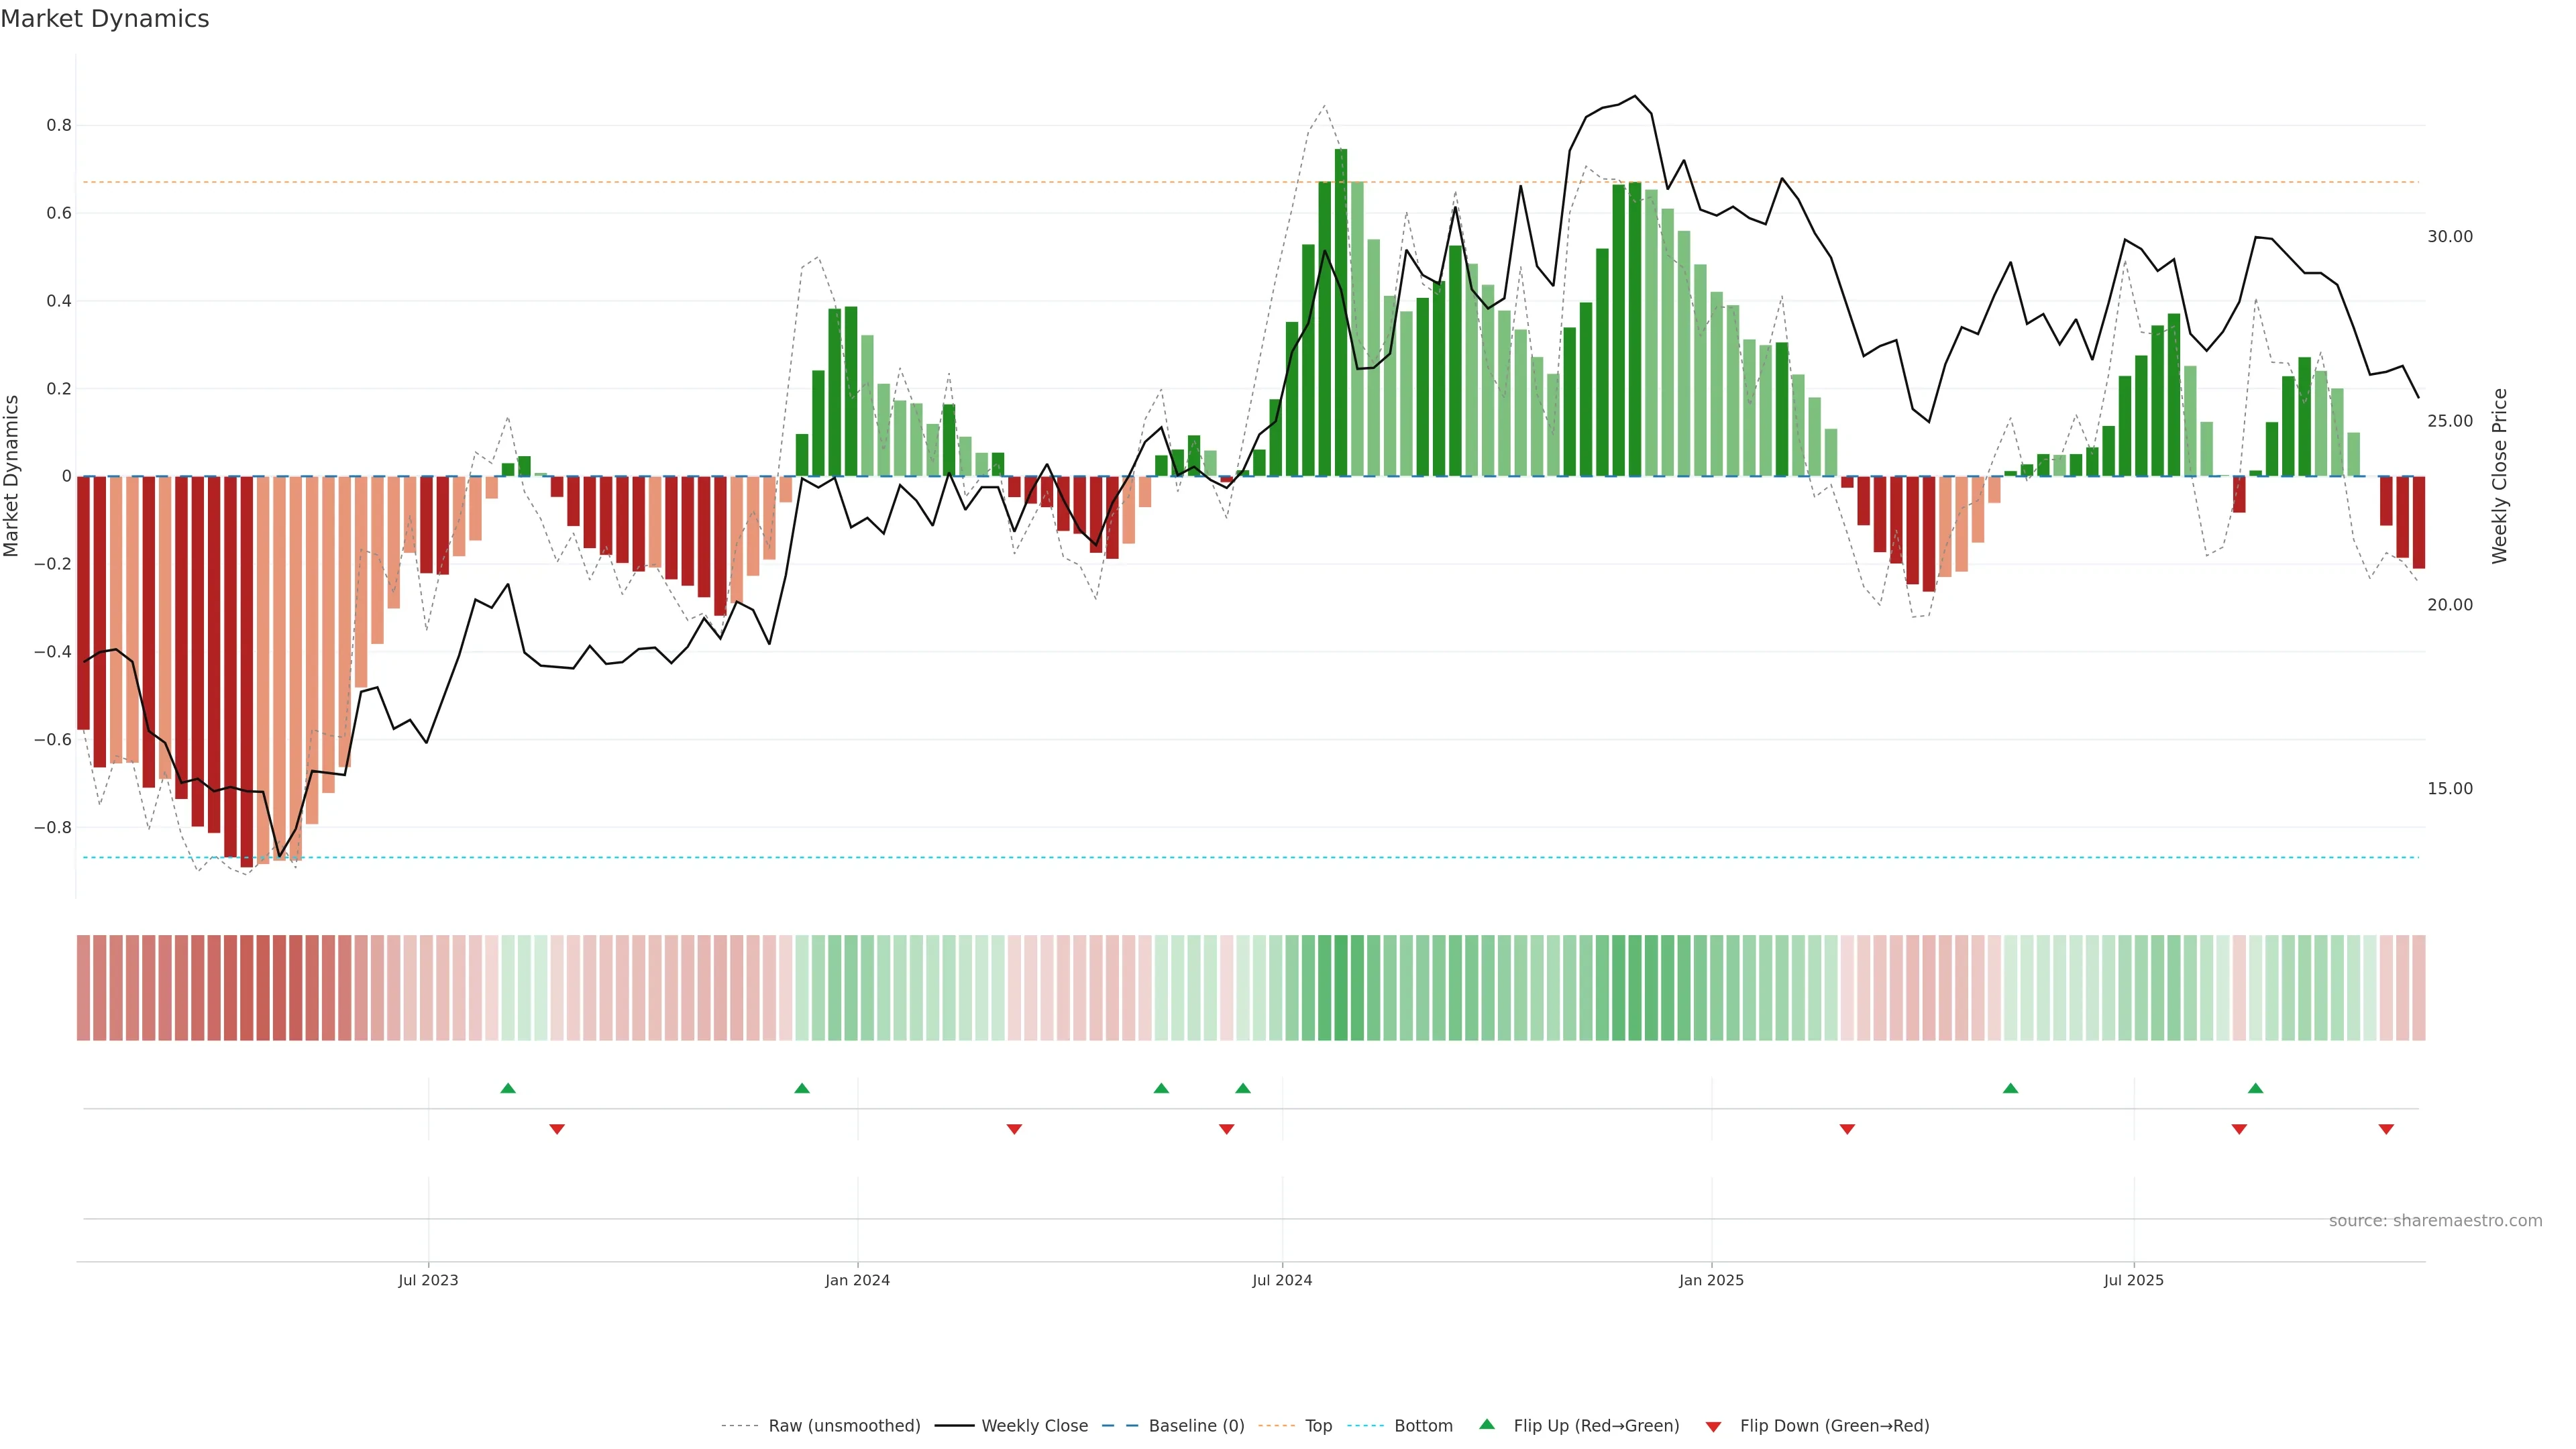
Task: Click the Jan 2025 x-axis label
Action: coord(1711,1280)
